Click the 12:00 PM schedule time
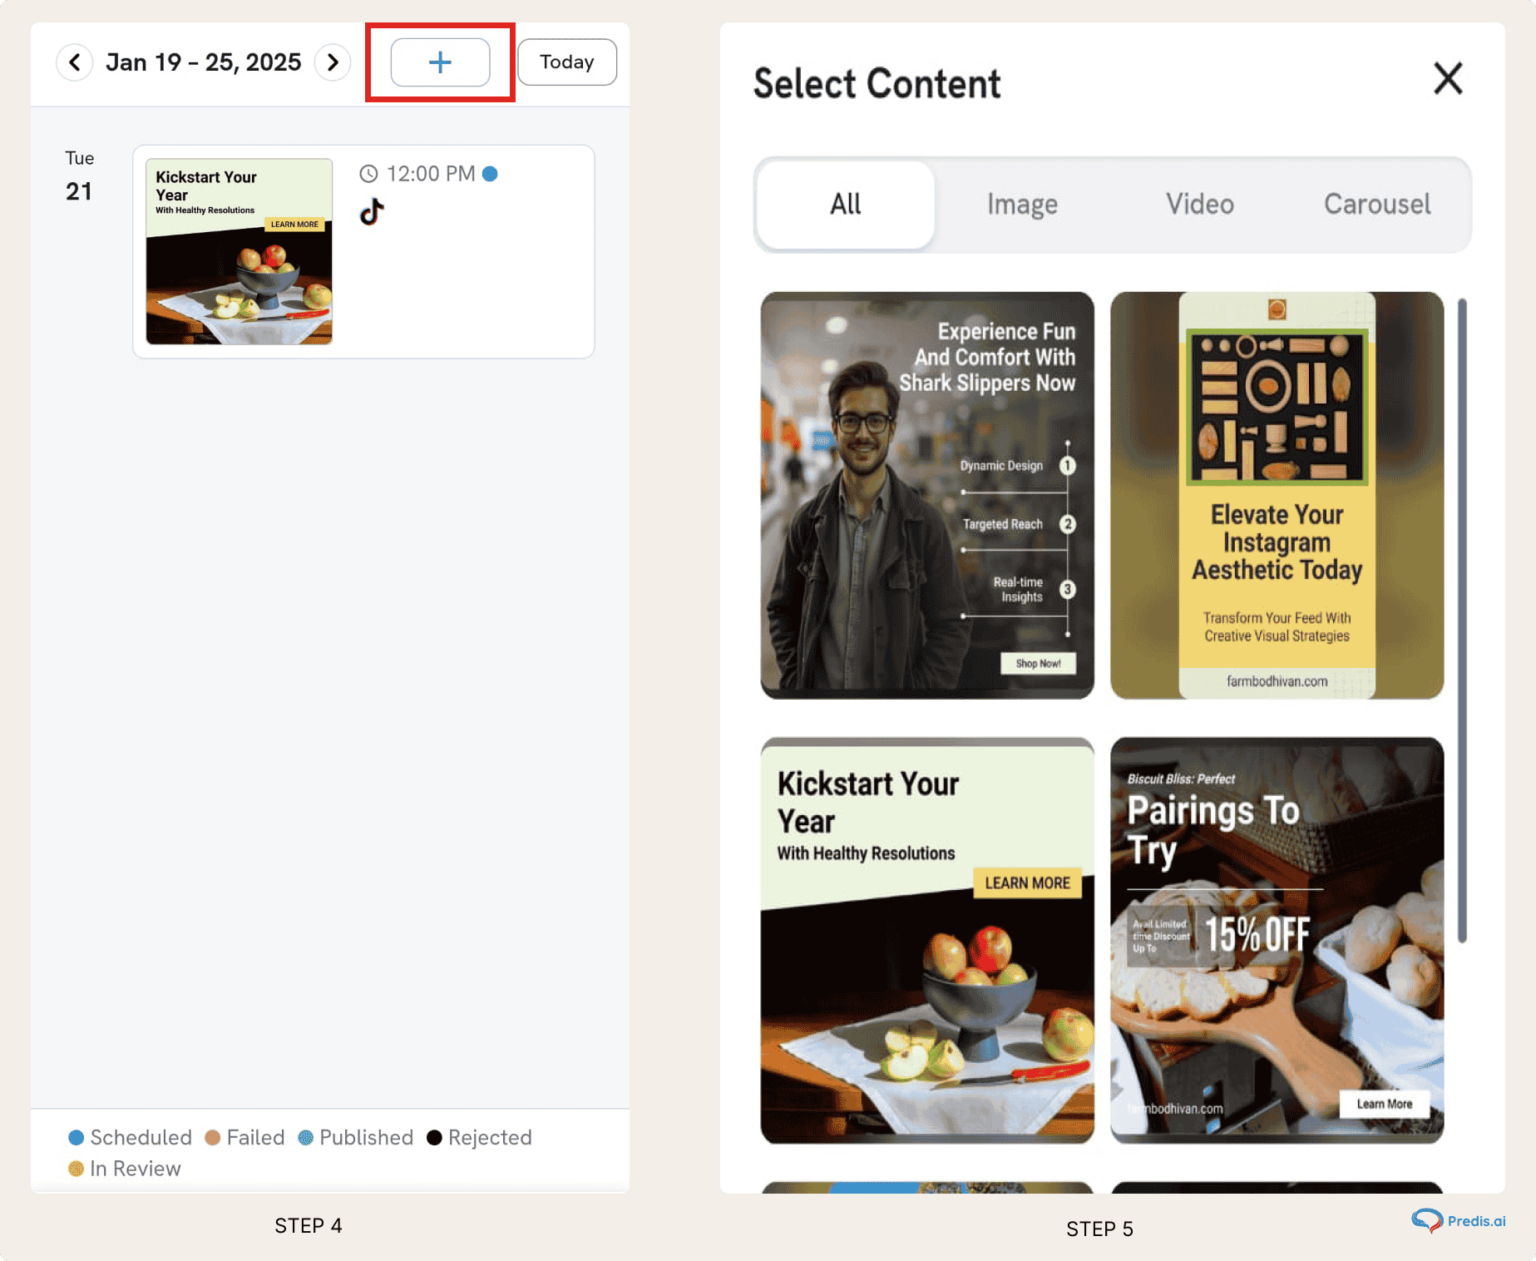The image size is (1536, 1261). [431, 174]
